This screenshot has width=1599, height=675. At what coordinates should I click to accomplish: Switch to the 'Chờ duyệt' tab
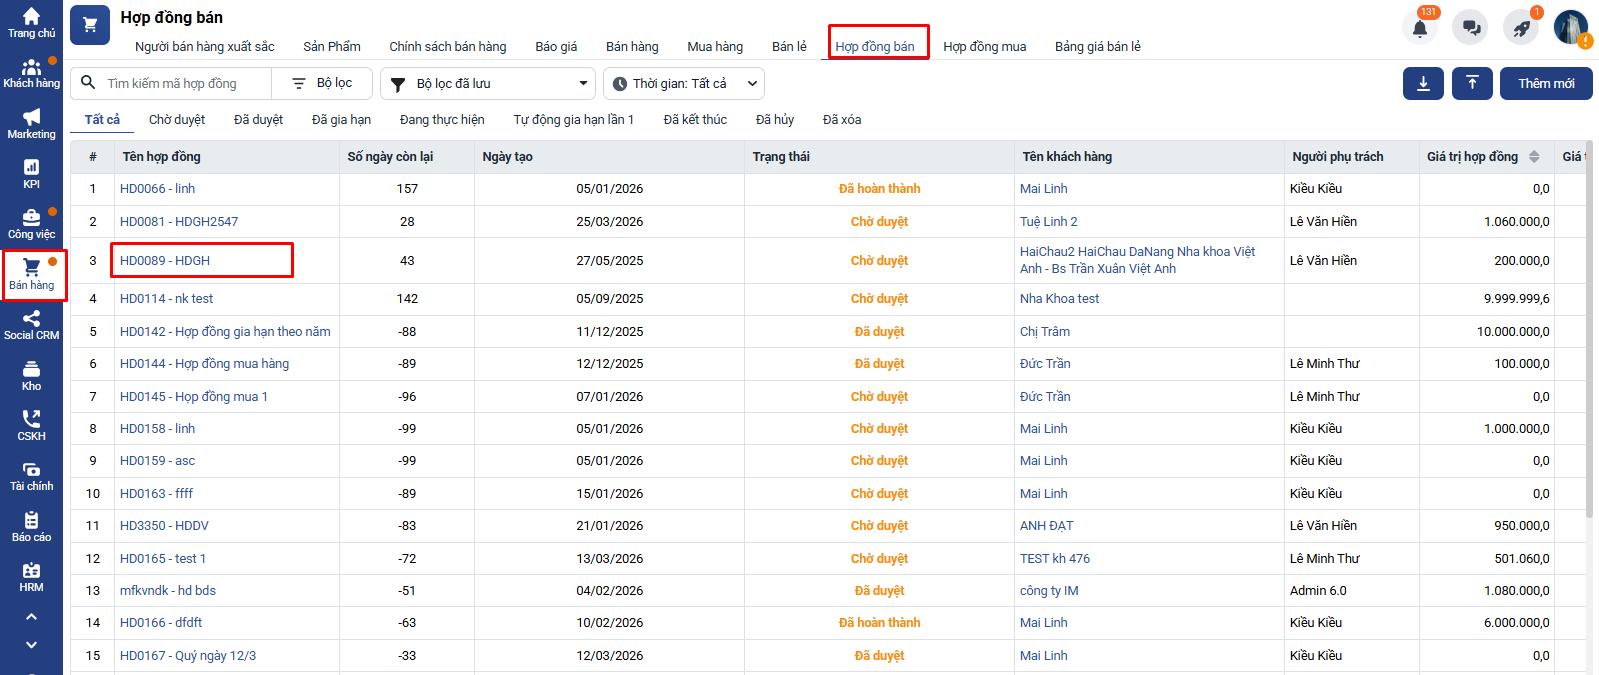(x=177, y=120)
